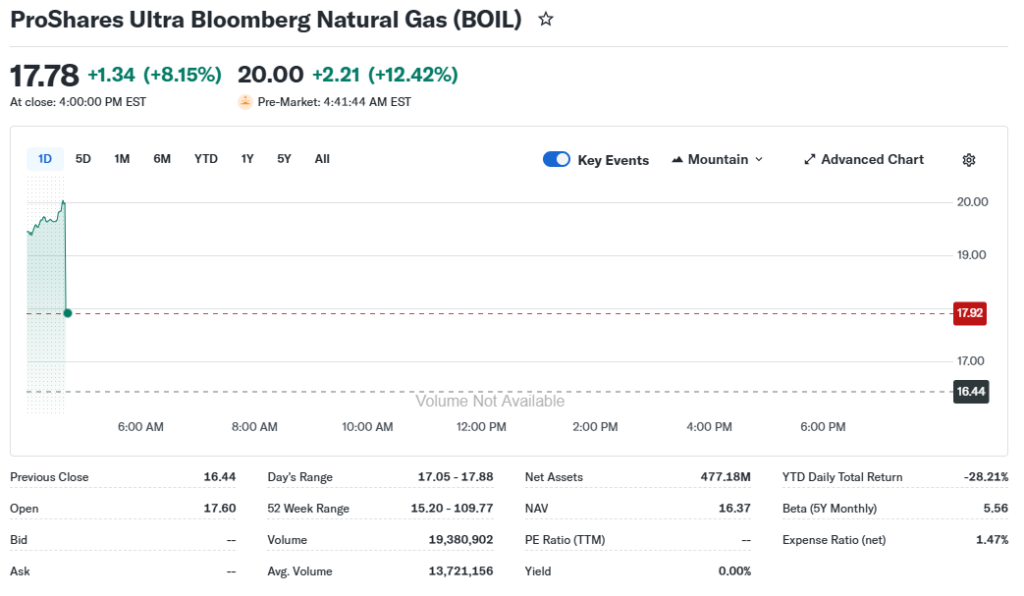The width and height of the screenshot is (1024, 596).
Task: Select the All time range
Action: click(x=322, y=159)
